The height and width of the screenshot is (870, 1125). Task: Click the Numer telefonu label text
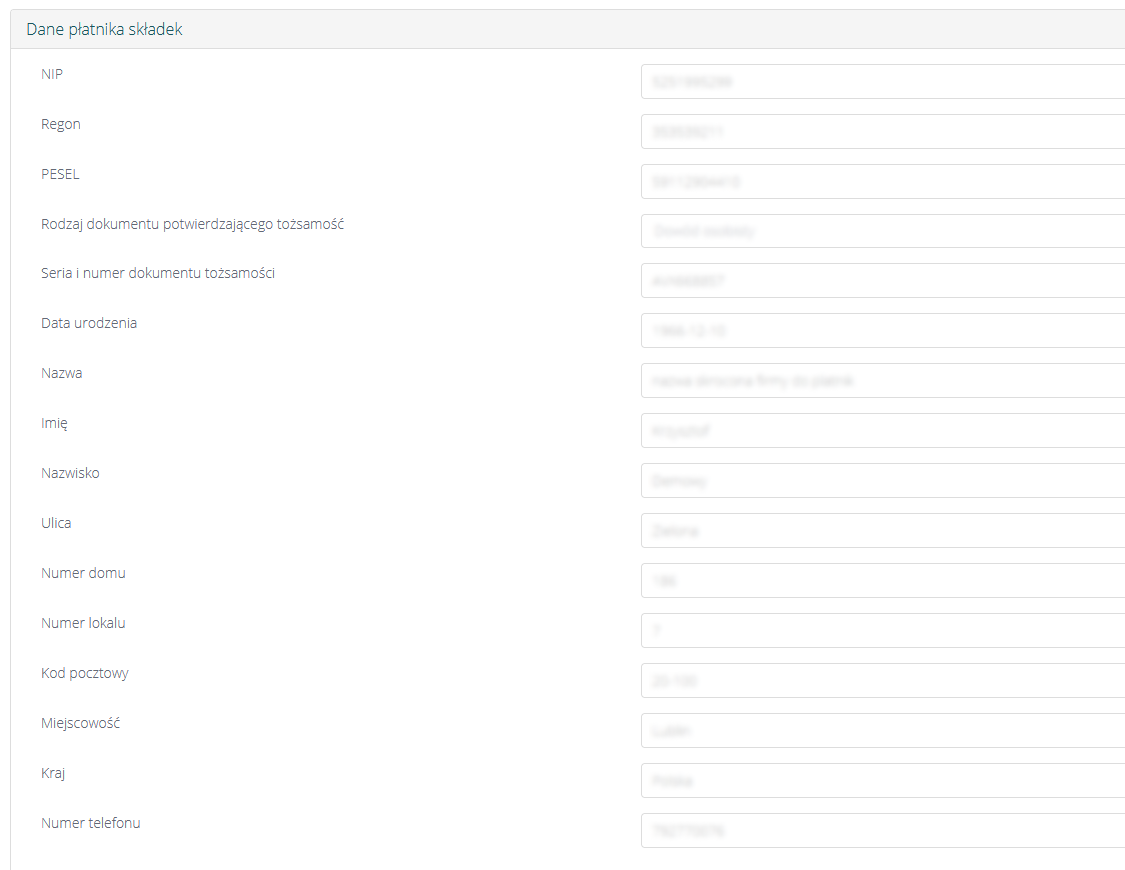[91, 824]
